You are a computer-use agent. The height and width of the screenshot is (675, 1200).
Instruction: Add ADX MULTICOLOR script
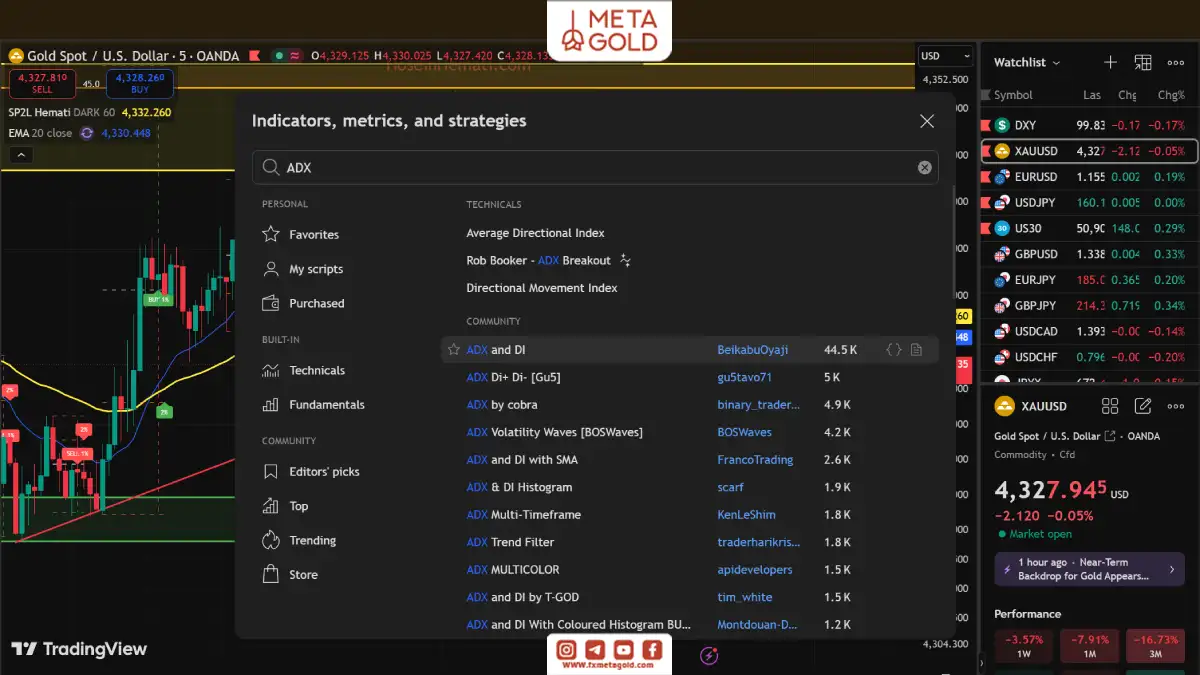(x=513, y=570)
